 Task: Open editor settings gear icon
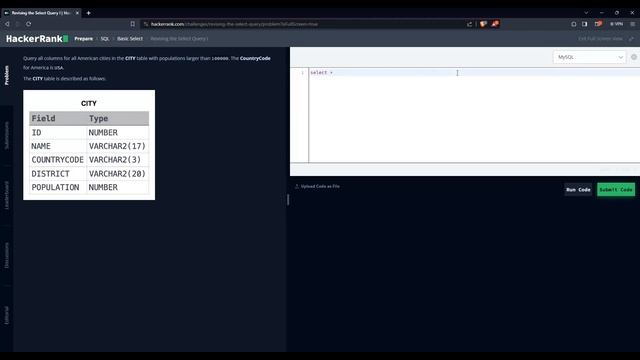pyautogui.click(x=634, y=57)
